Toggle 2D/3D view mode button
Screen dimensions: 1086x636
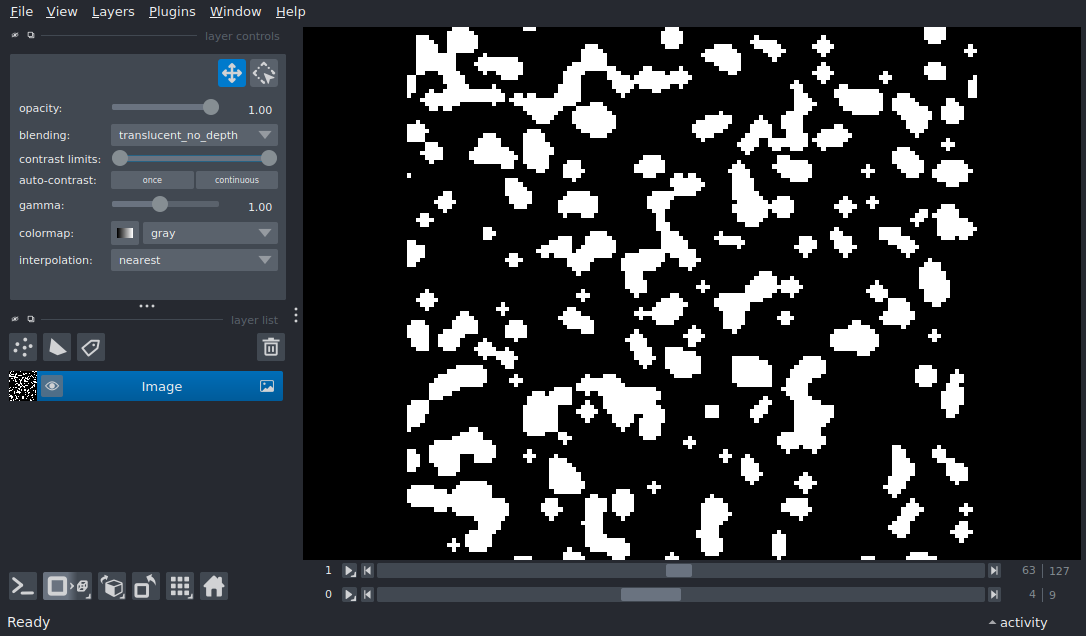pos(67,587)
